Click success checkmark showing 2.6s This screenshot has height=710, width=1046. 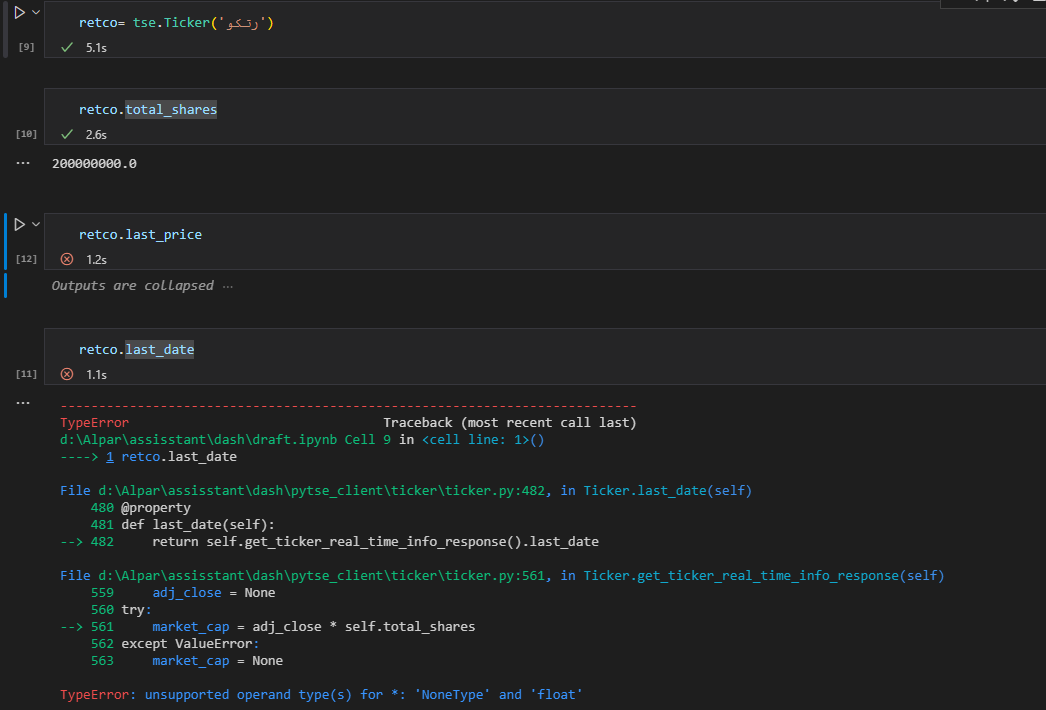(67, 134)
